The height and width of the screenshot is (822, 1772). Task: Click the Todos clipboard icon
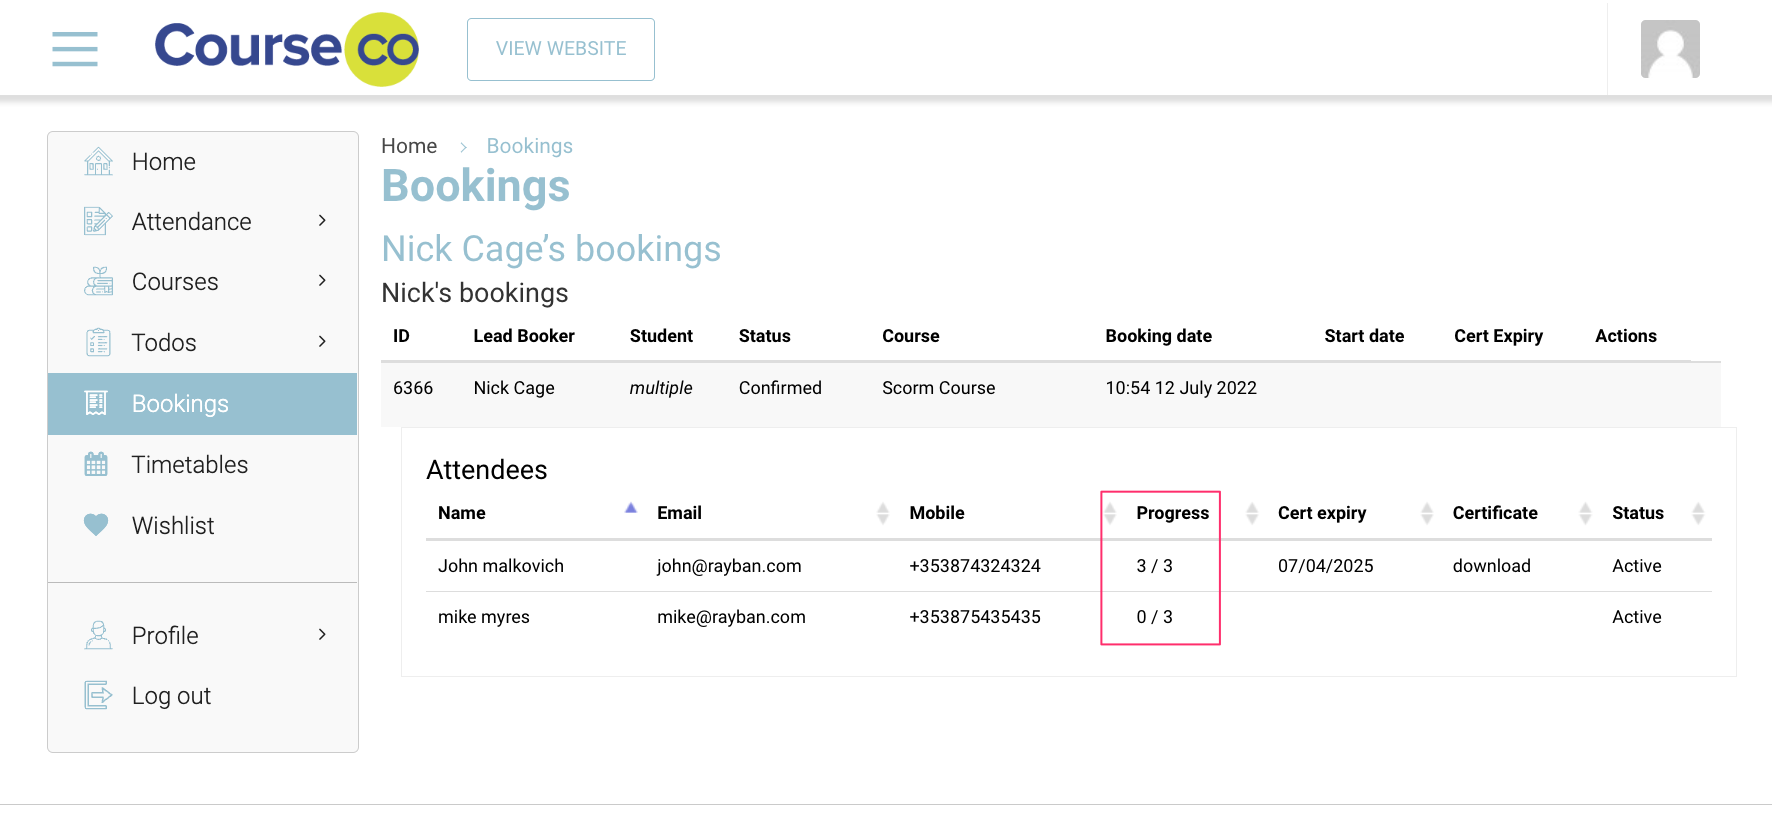pos(98,343)
